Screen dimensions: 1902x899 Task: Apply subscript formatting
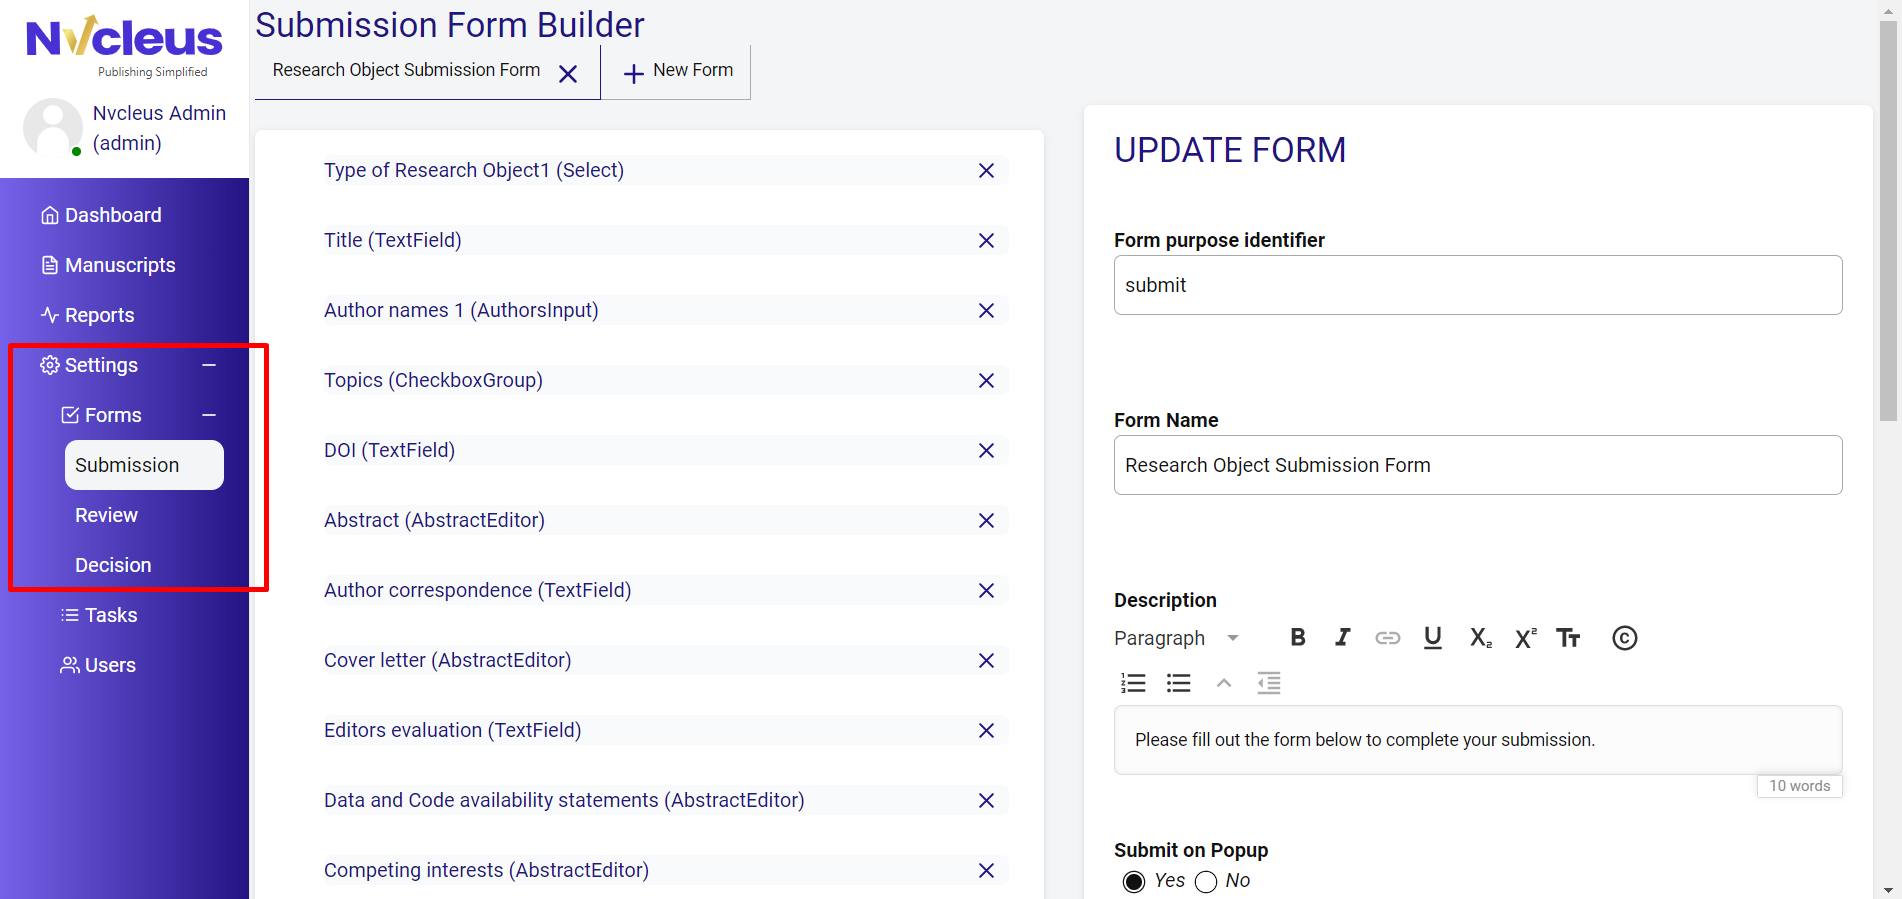1480,638
